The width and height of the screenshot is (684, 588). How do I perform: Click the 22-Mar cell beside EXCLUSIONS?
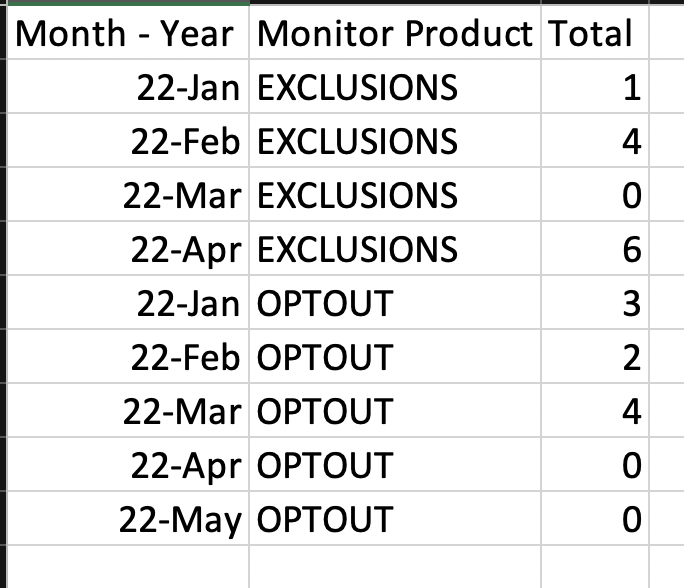[128, 195]
